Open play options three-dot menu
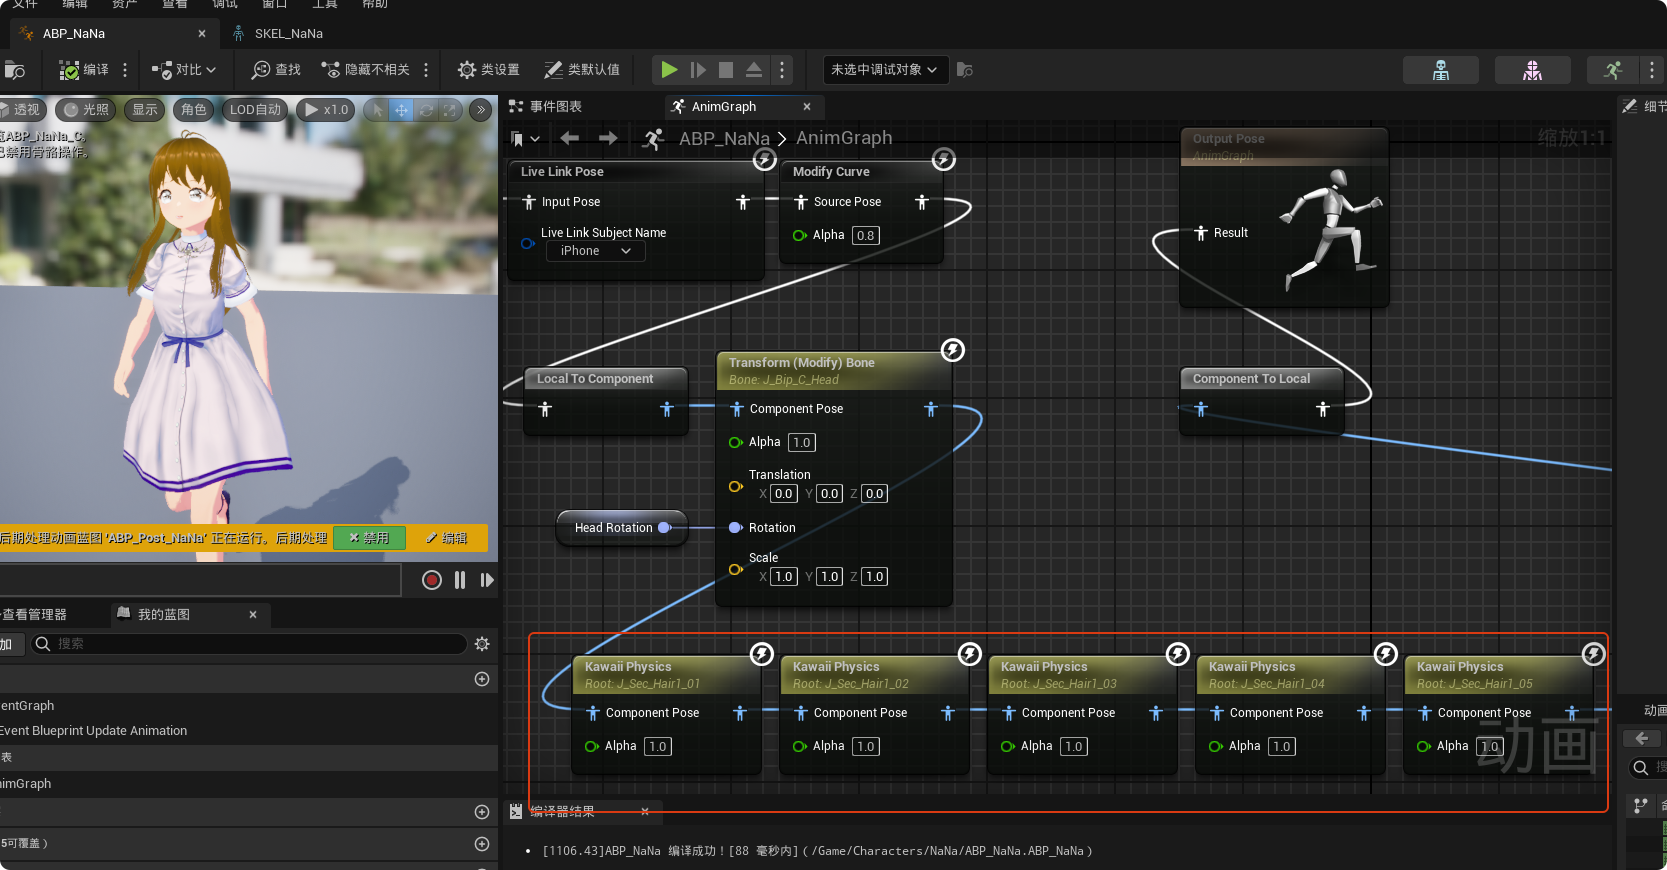 click(x=782, y=70)
